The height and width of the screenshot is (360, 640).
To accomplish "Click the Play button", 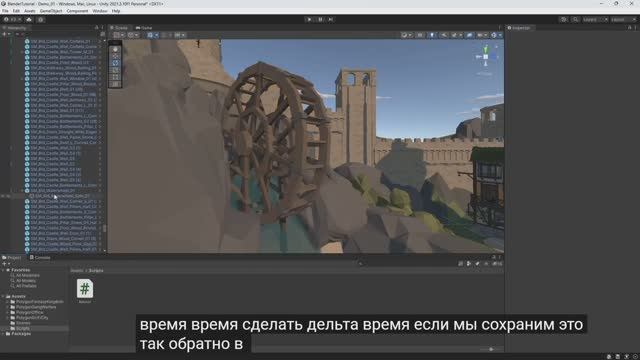I will click(x=309, y=19).
